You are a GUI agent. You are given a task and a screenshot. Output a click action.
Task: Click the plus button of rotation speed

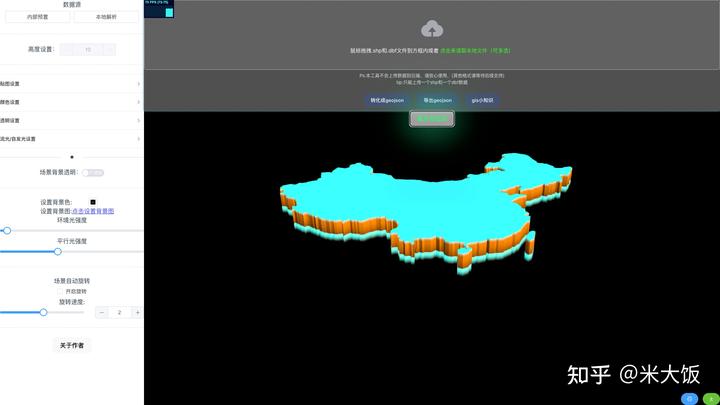137,312
